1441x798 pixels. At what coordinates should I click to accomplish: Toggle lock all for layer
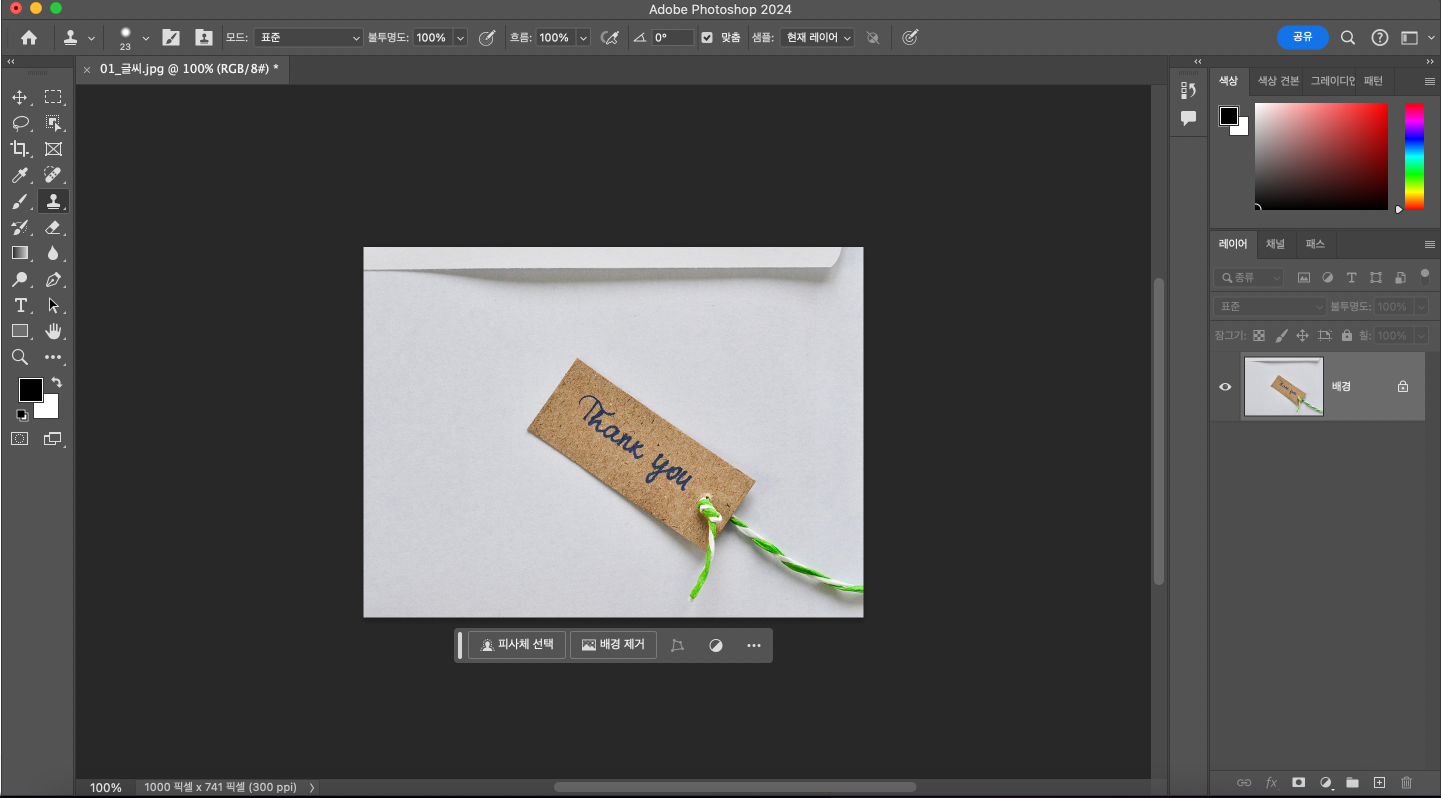pos(1347,336)
